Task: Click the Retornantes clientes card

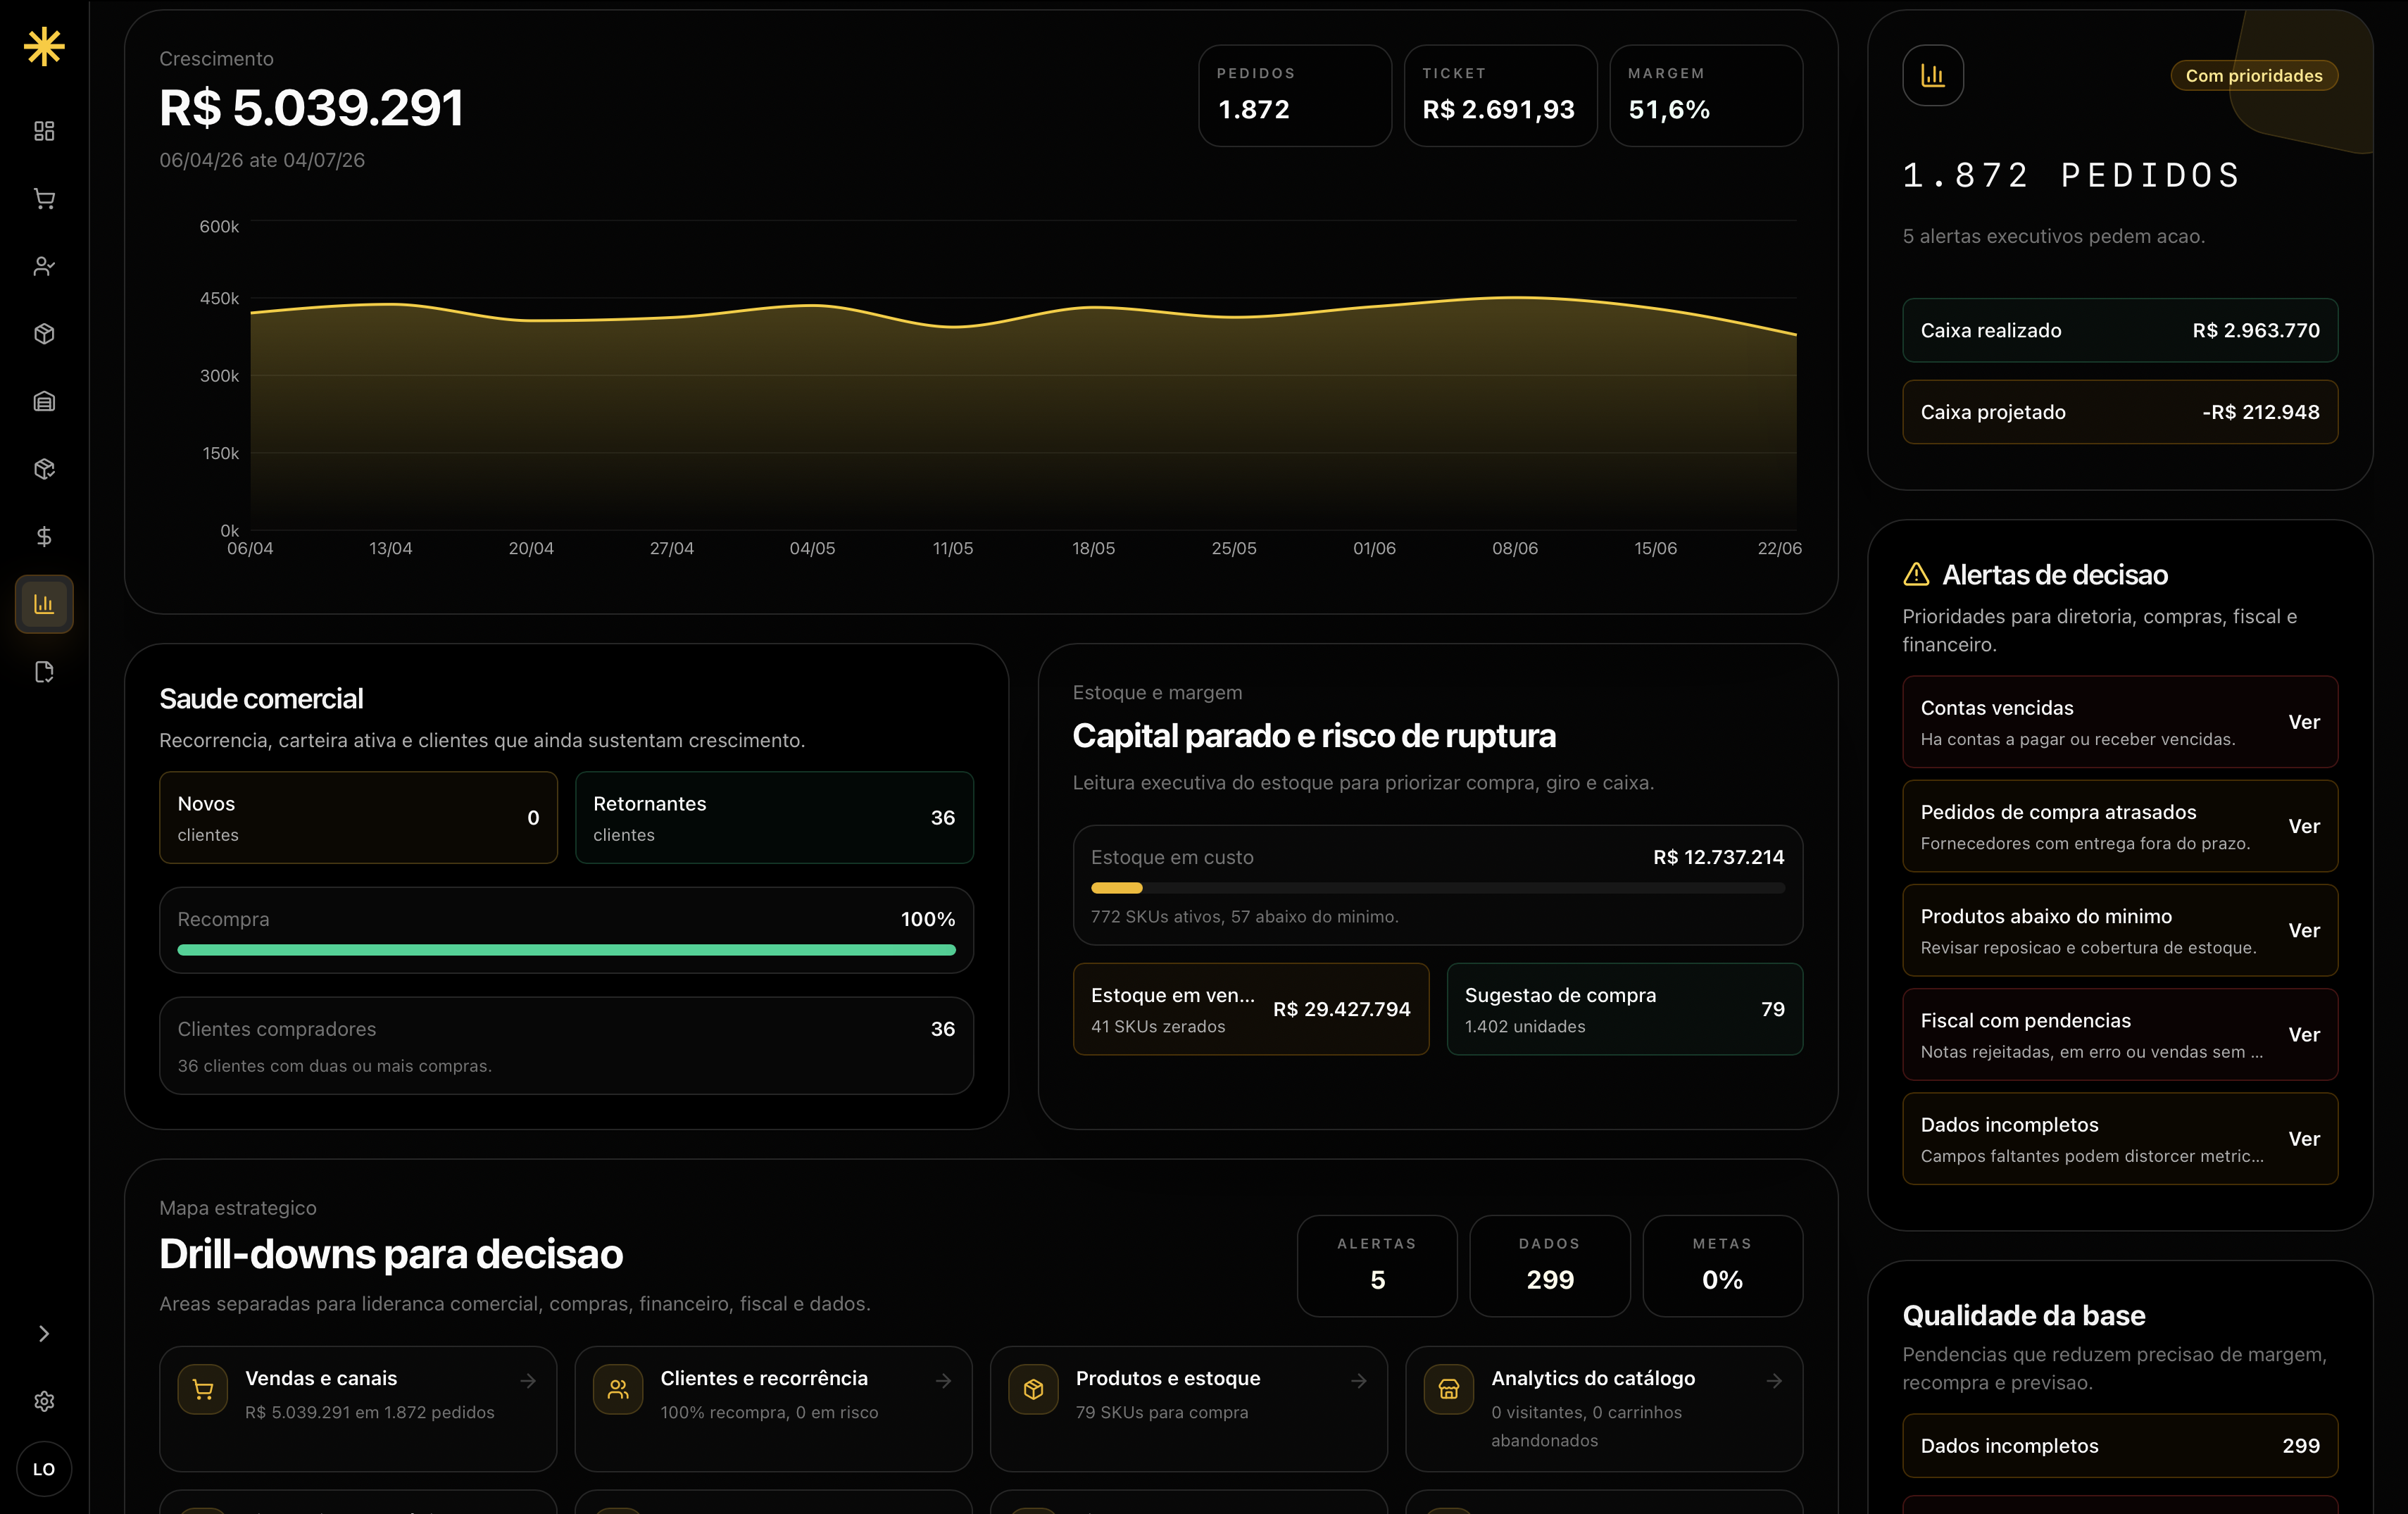Action: (x=774, y=817)
